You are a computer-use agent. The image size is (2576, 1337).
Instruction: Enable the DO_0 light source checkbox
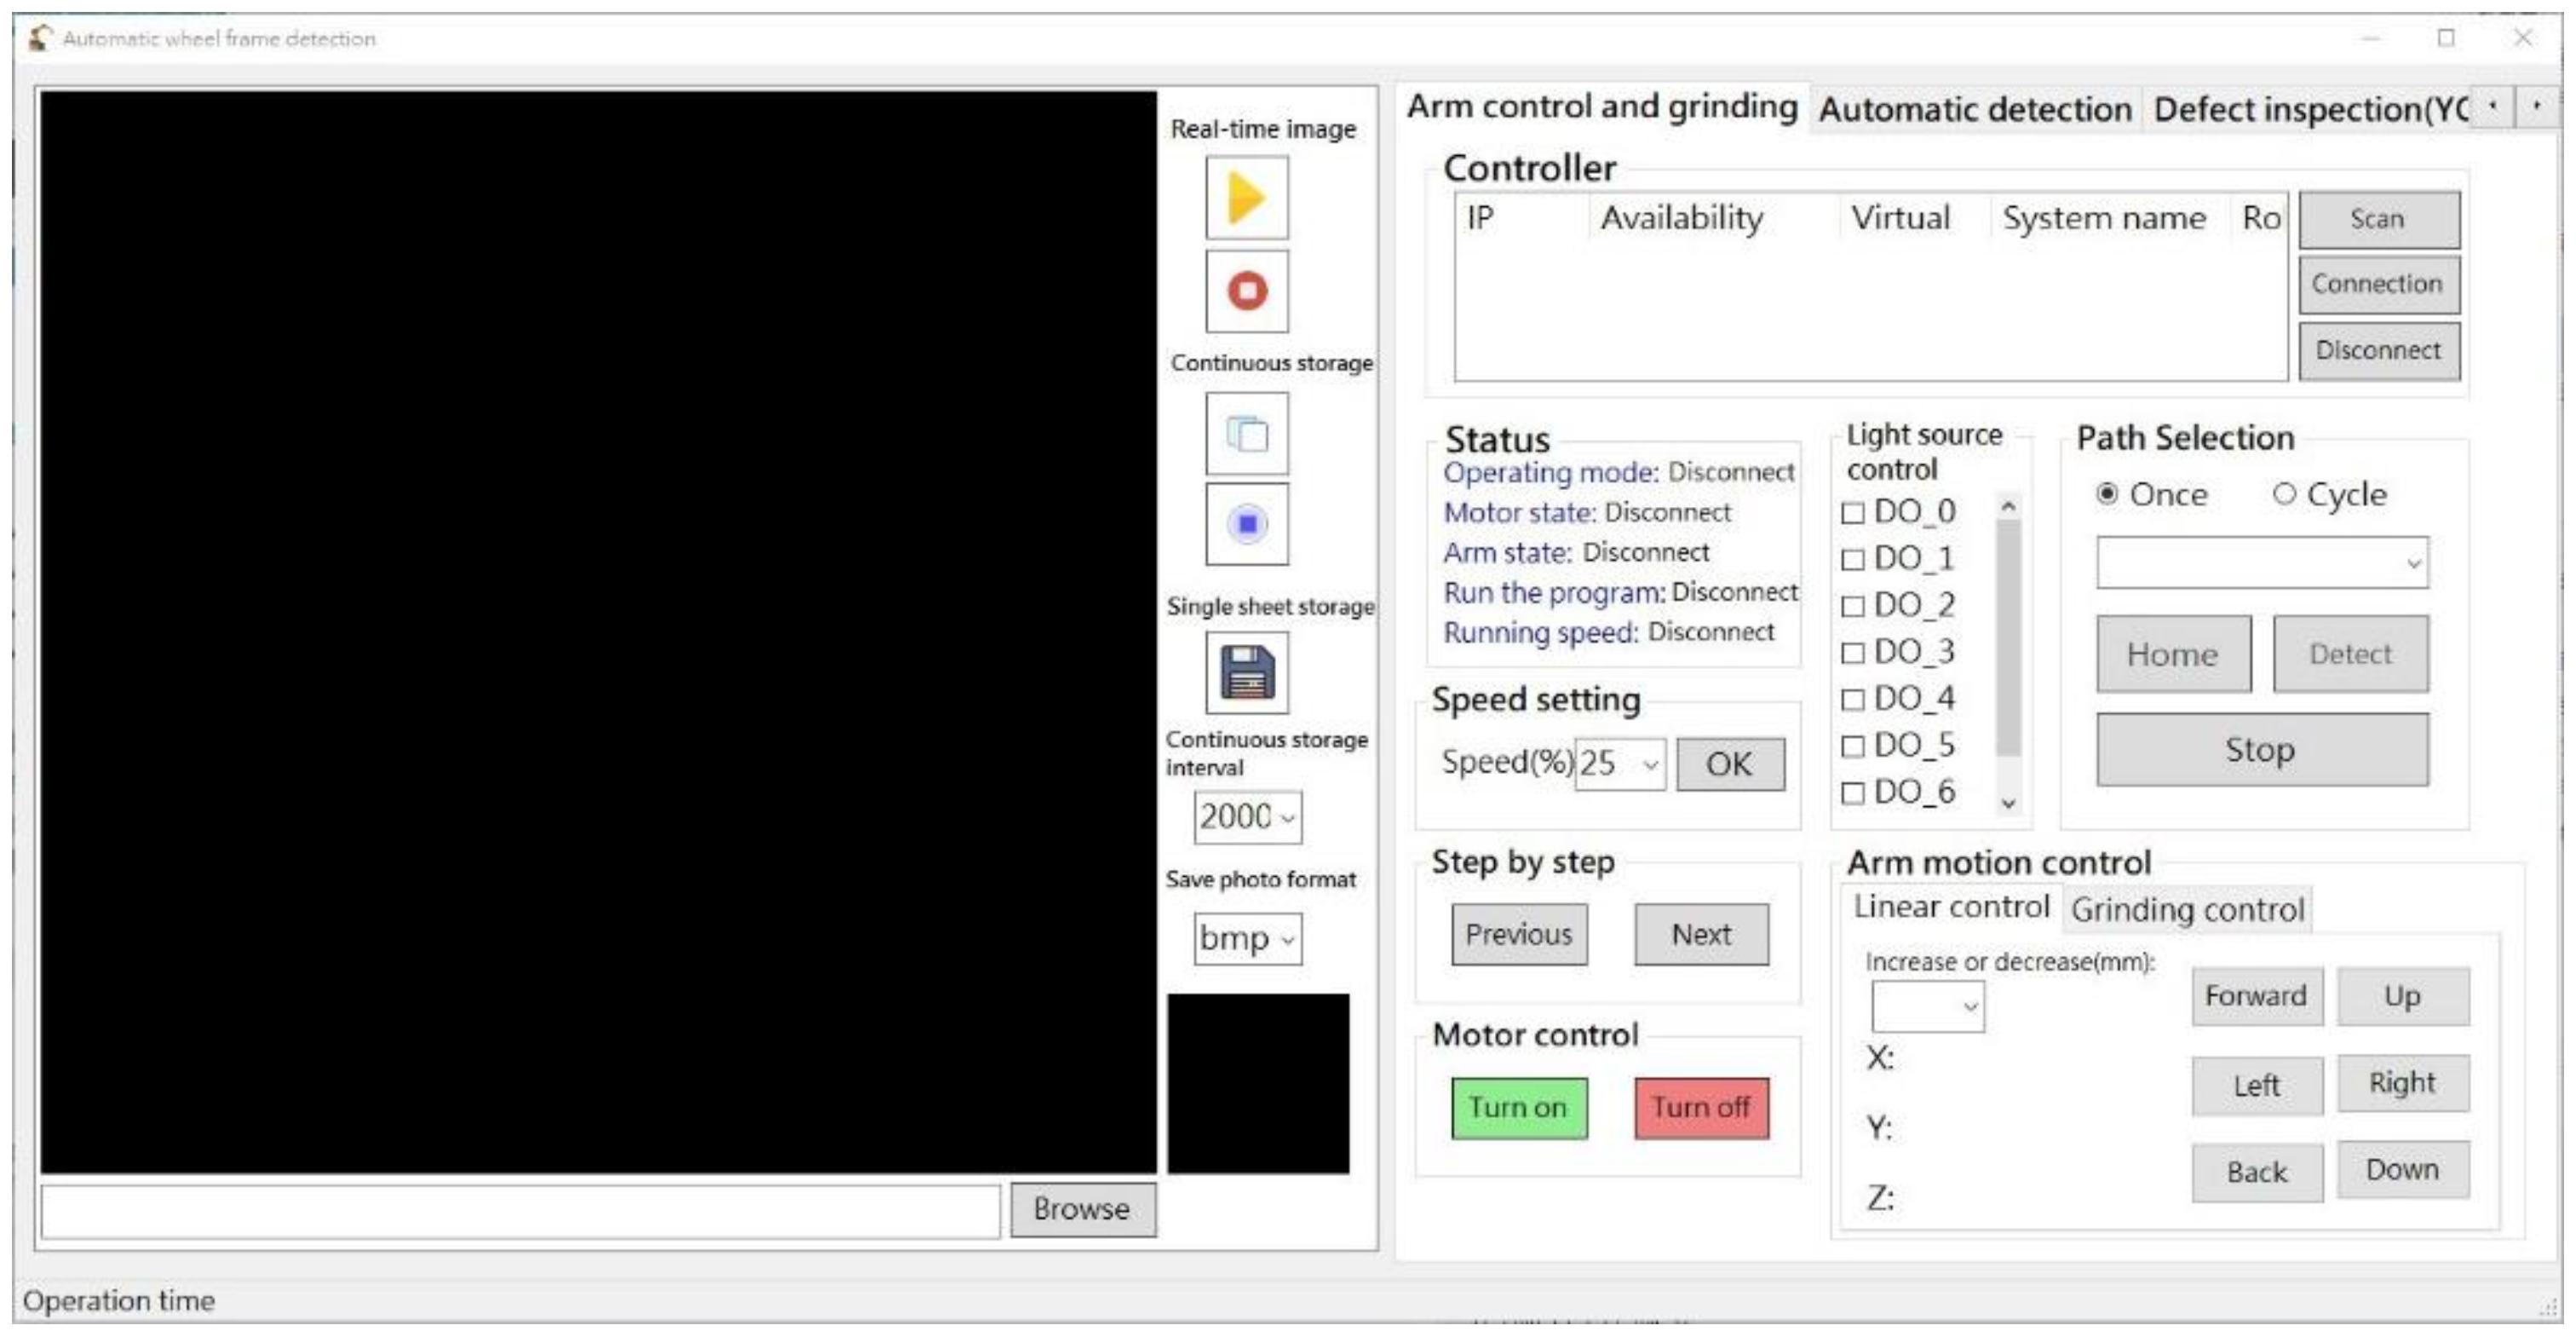[x=1852, y=513]
